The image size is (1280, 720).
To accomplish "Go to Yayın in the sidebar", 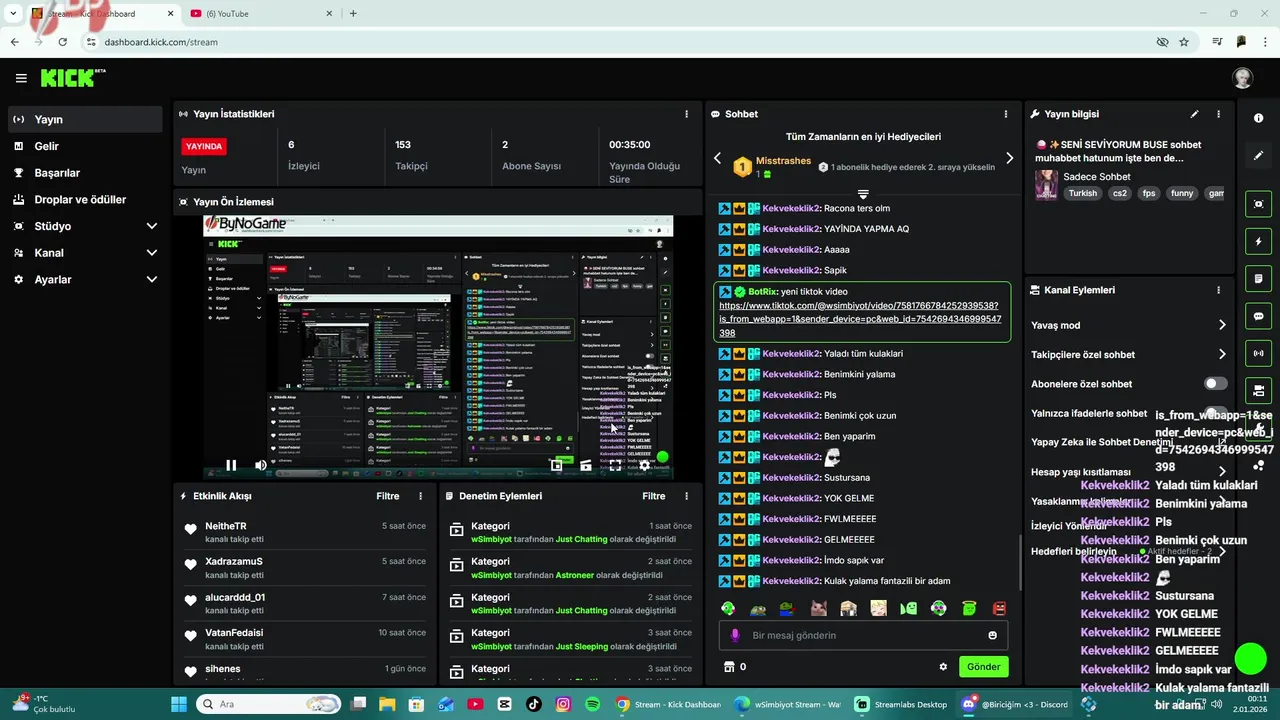I will tap(84, 119).
